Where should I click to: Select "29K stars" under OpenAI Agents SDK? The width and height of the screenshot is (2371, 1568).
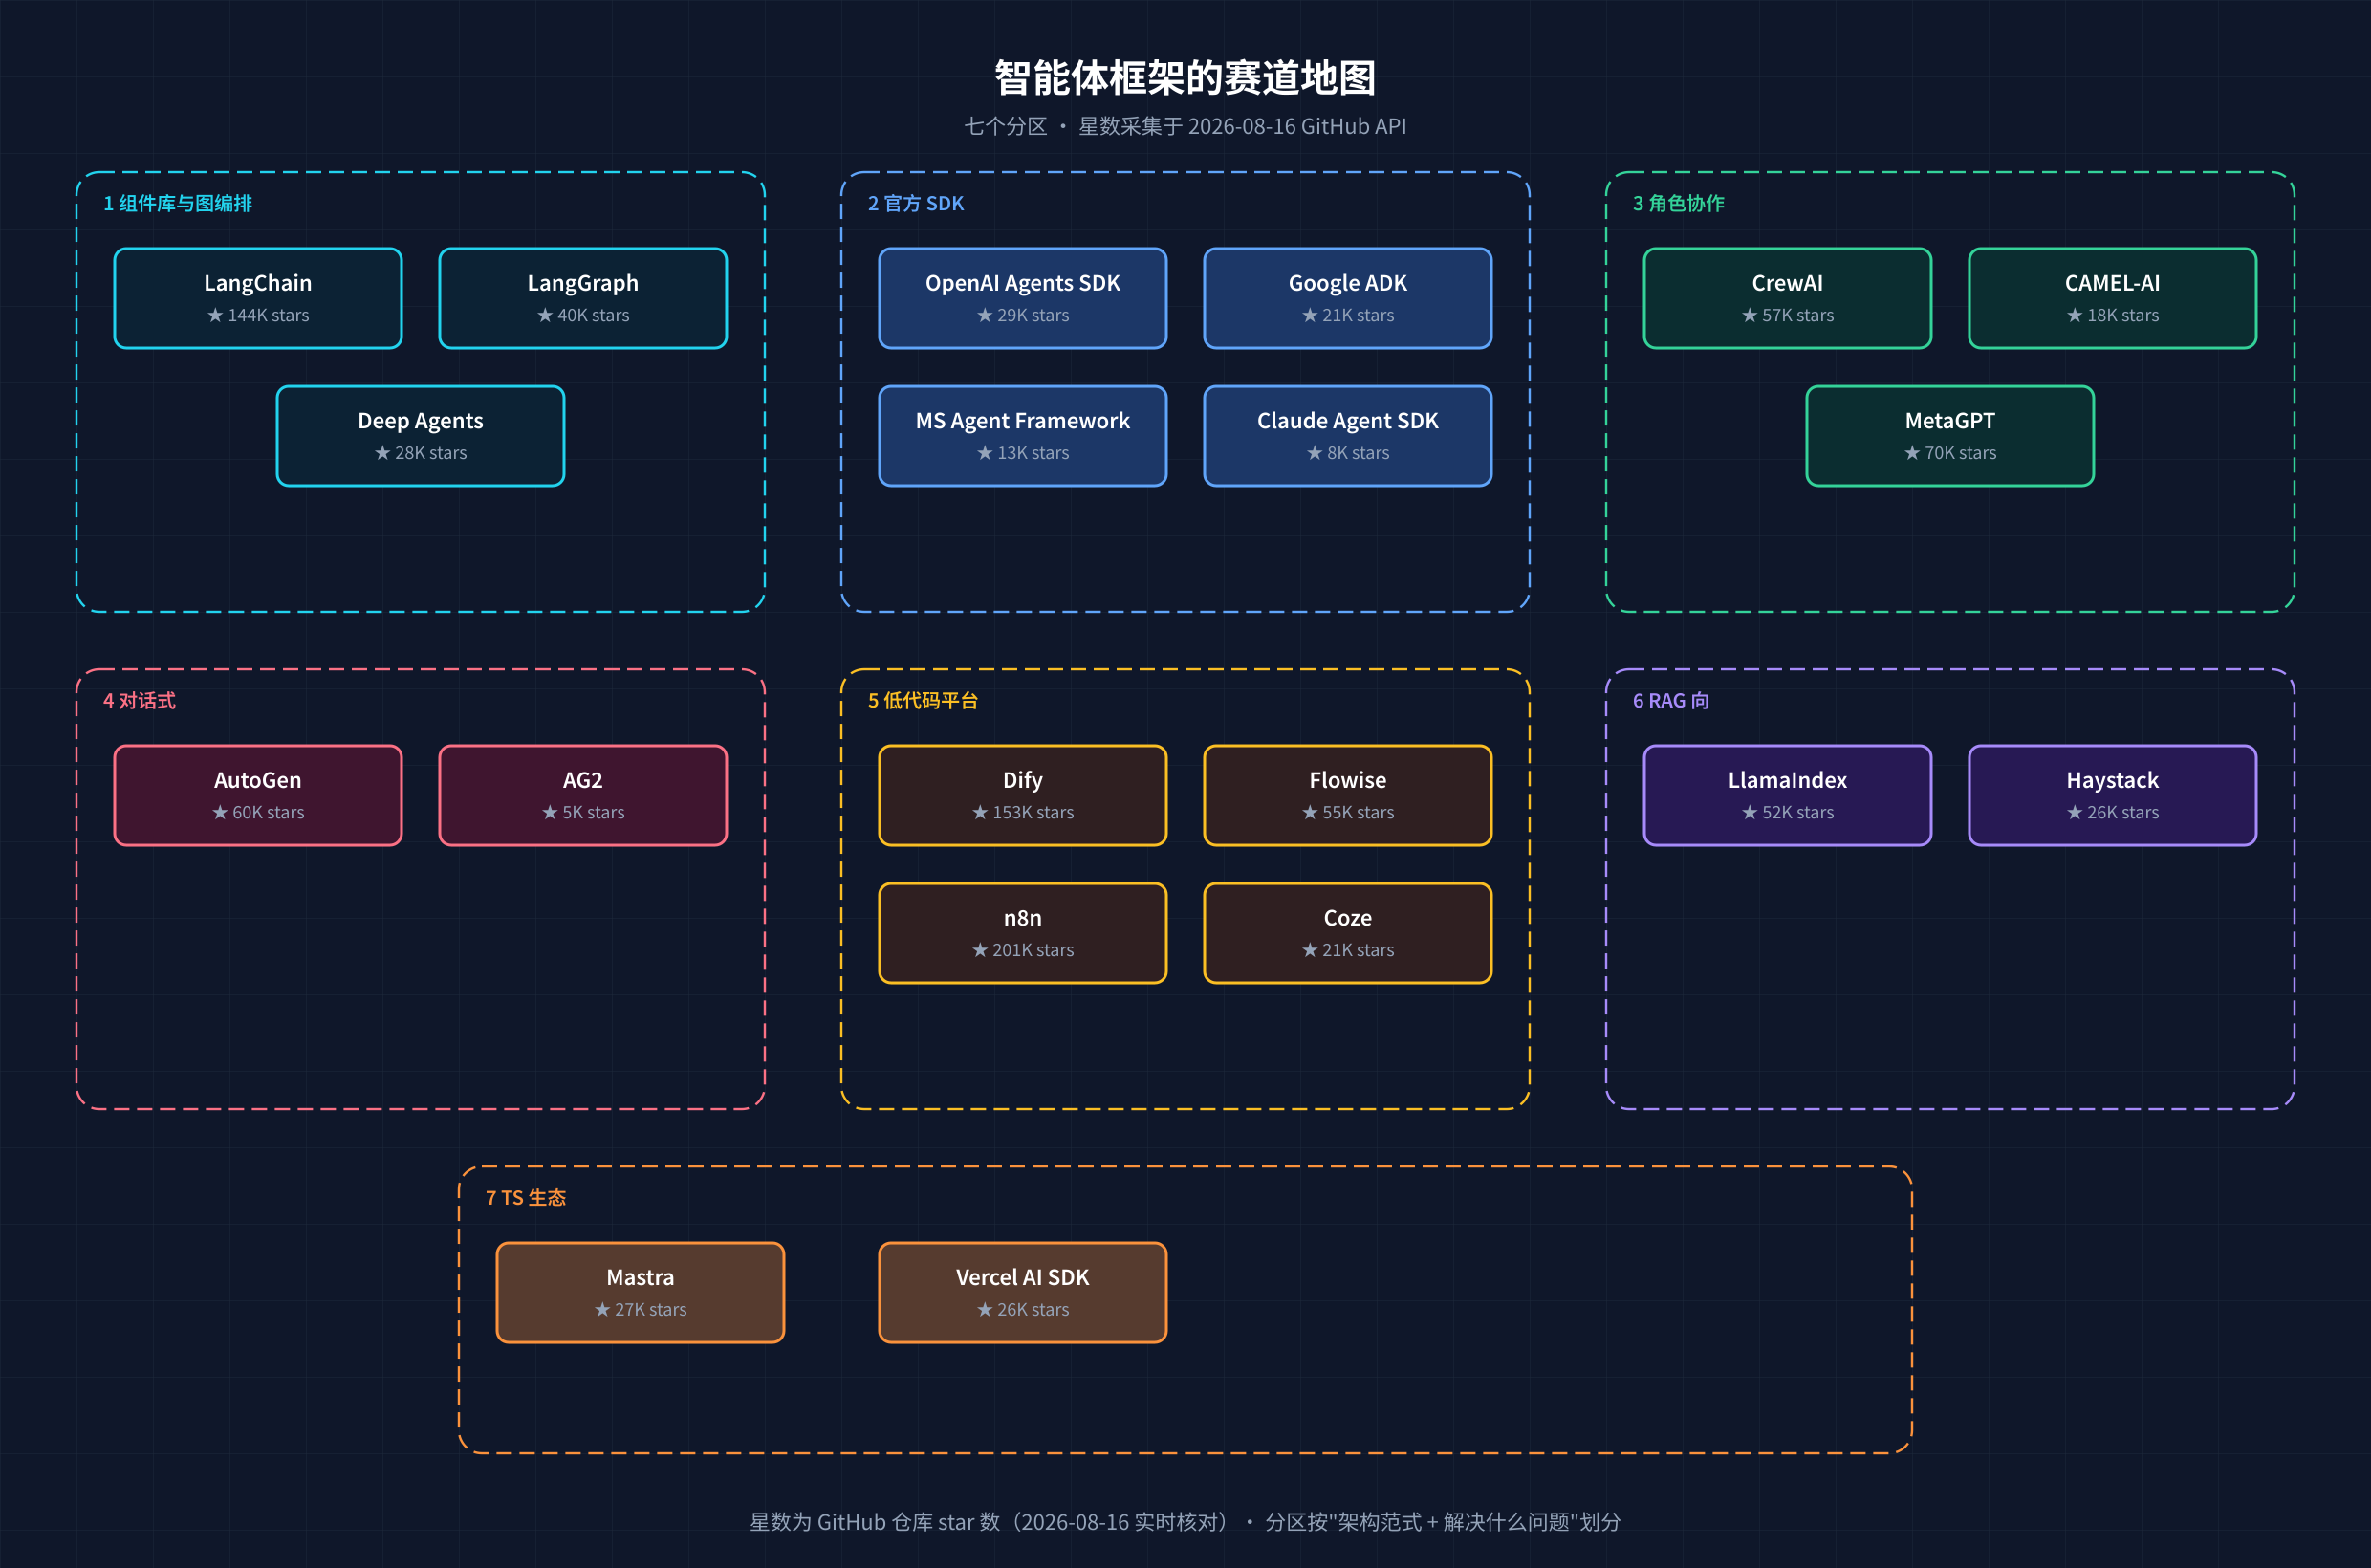[x=1023, y=315]
